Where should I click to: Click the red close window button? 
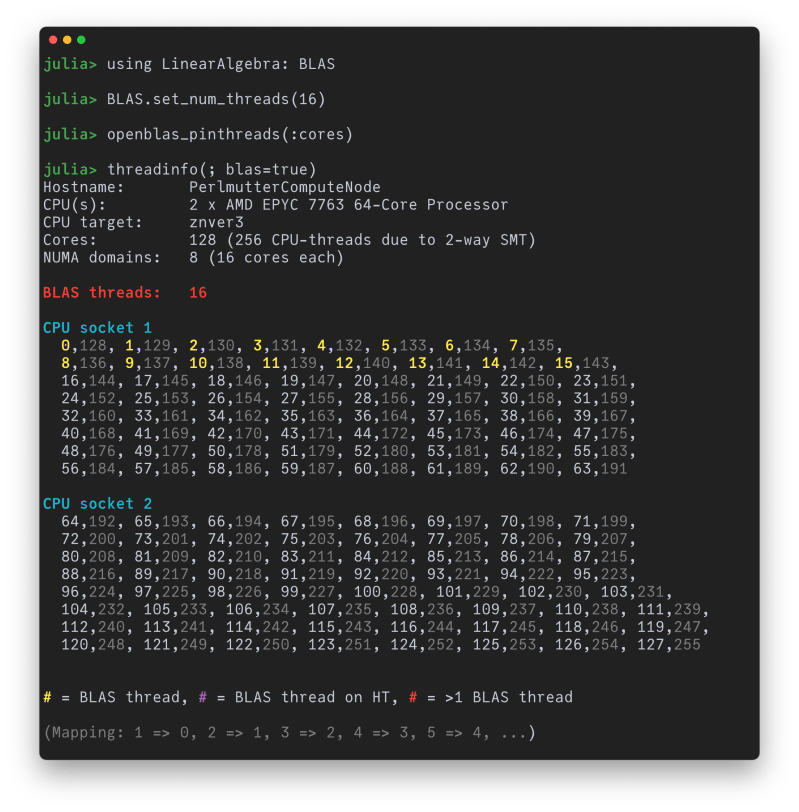[x=53, y=40]
